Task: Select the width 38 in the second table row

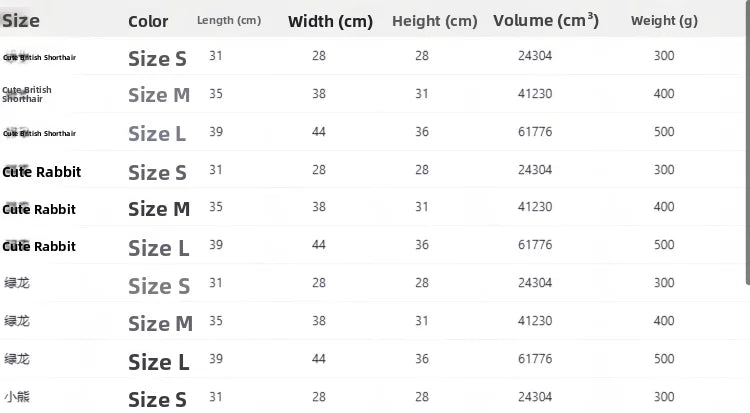Action: click(x=319, y=93)
